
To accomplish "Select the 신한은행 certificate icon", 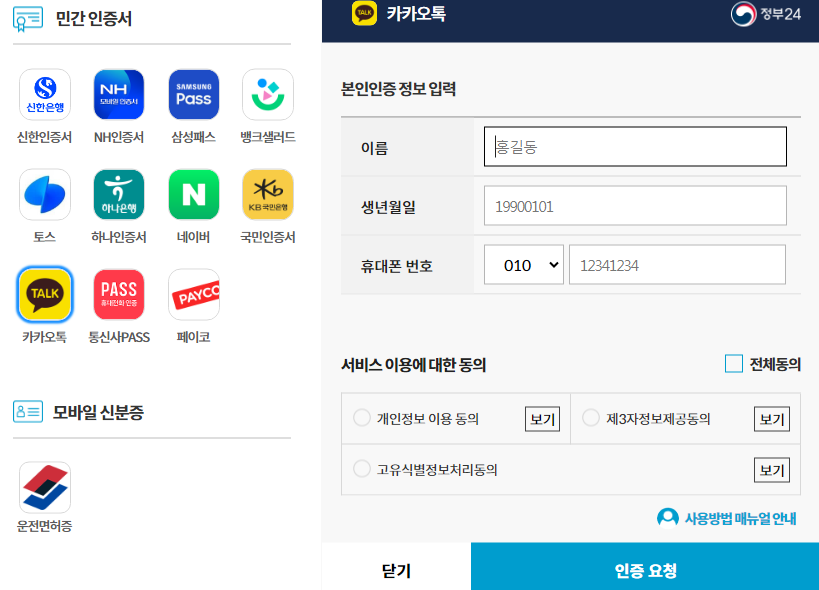I will [x=45, y=94].
